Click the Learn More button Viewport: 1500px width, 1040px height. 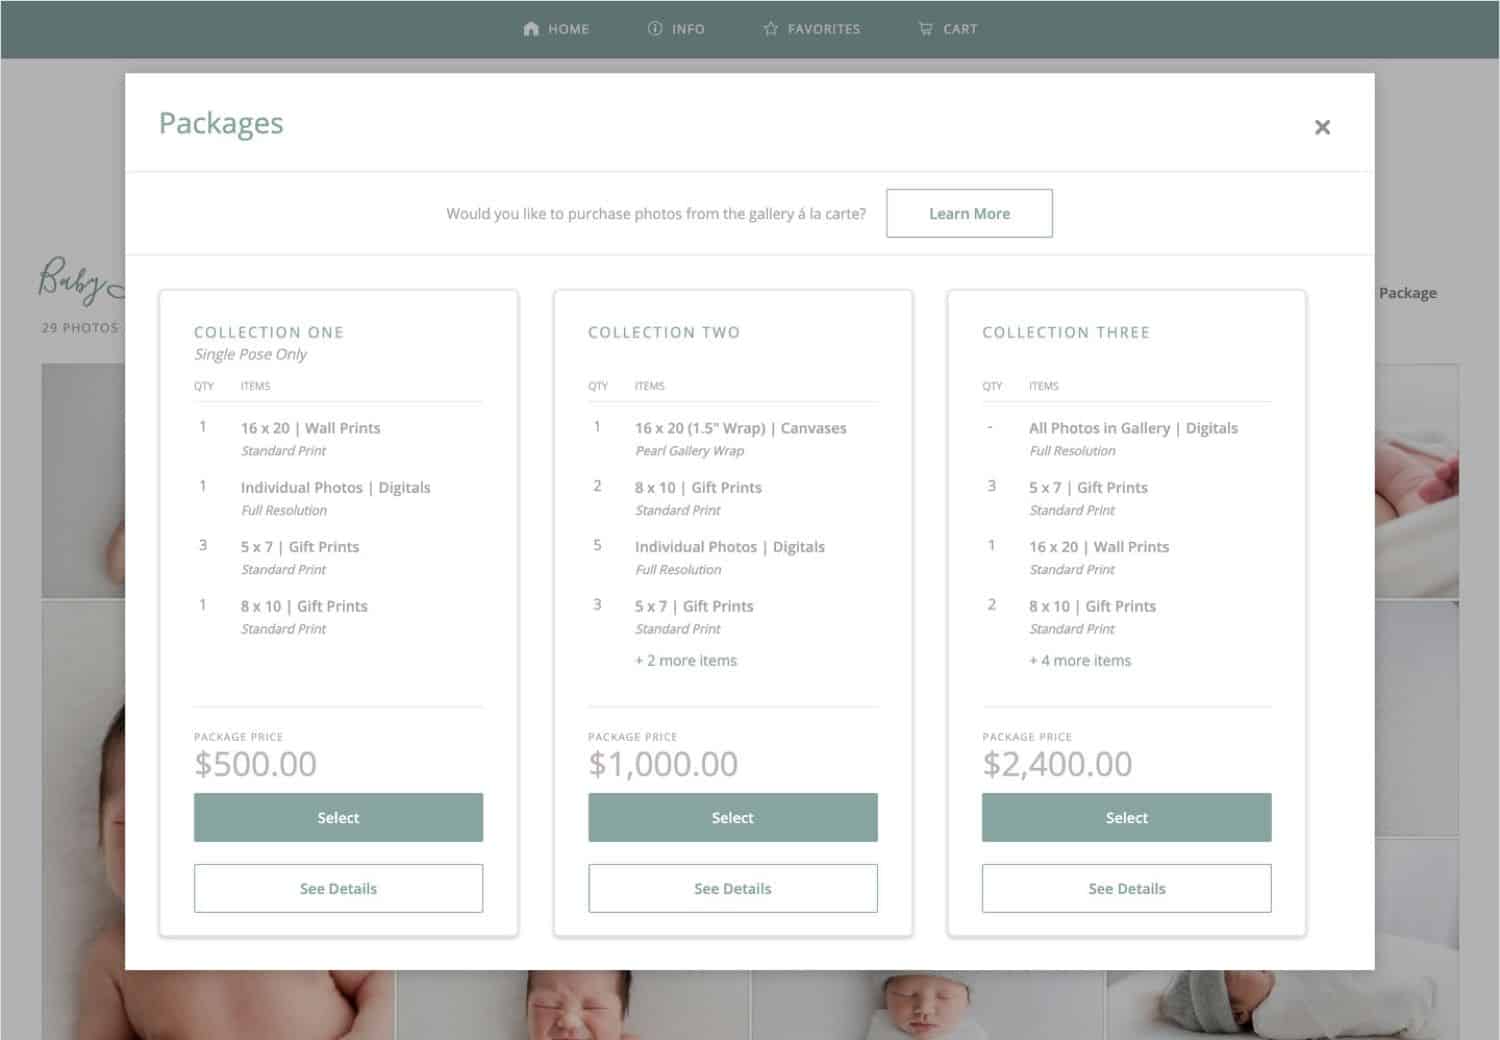click(969, 213)
